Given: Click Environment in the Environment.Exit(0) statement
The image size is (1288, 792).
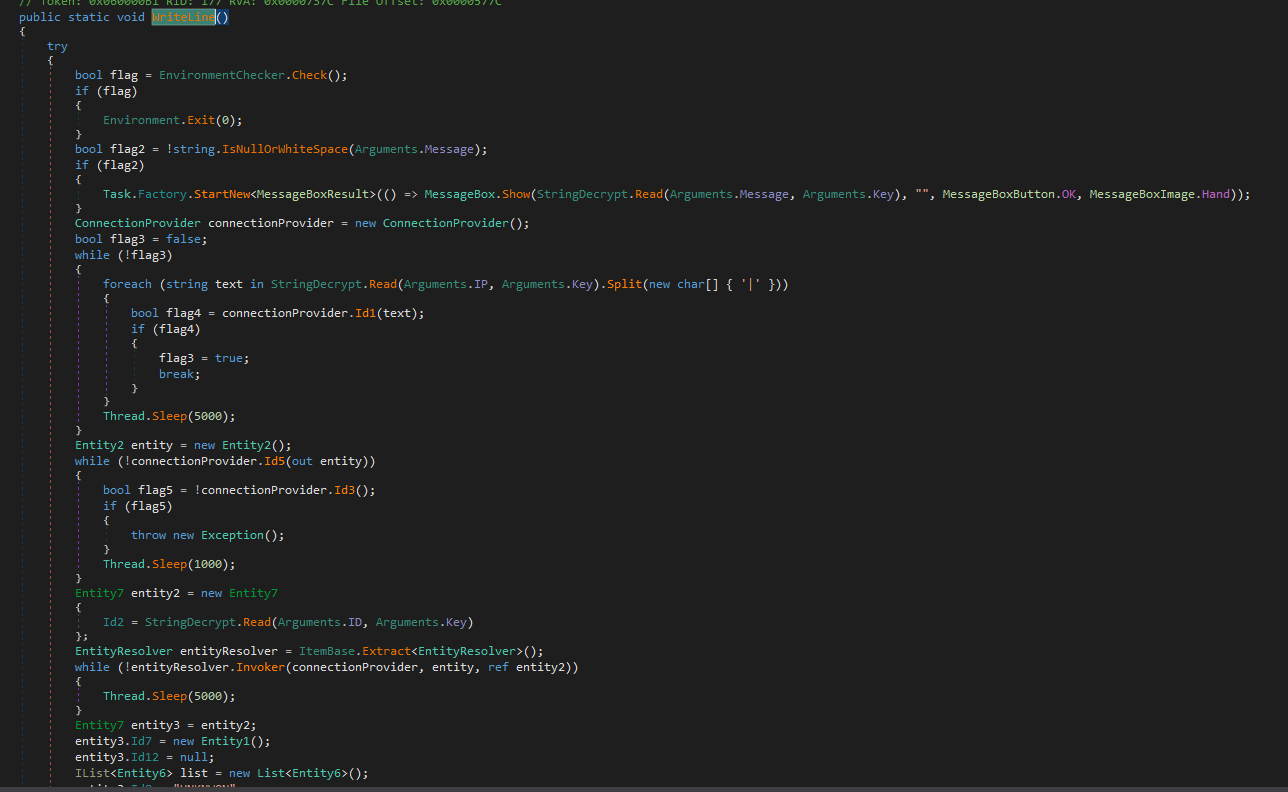Looking at the screenshot, I should tap(142, 120).
